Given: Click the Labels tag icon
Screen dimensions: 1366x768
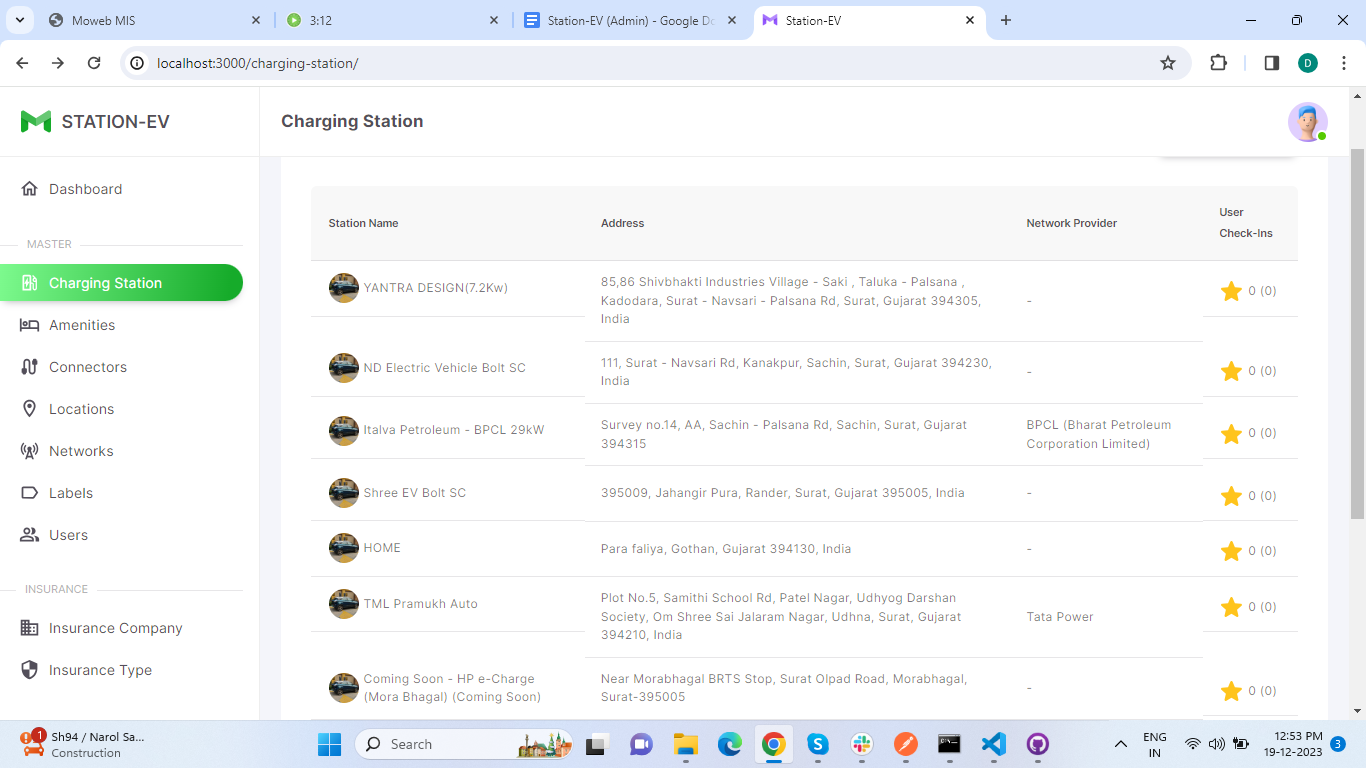Looking at the screenshot, I should click(x=29, y=493).
